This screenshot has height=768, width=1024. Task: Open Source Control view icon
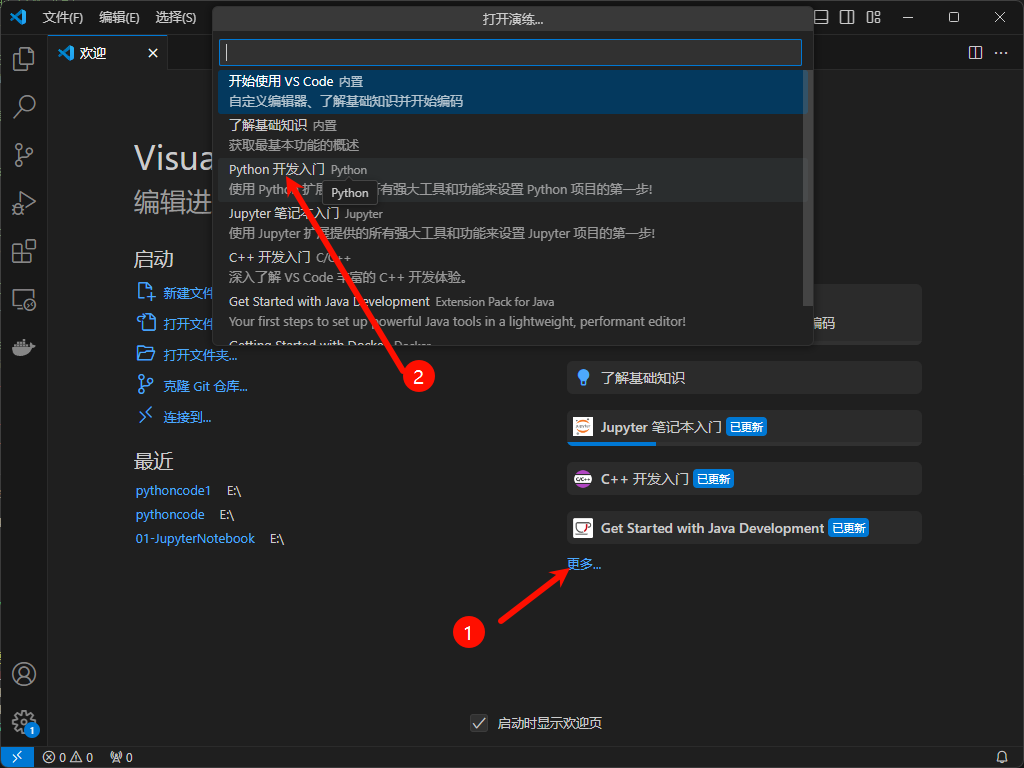[24, 155]
